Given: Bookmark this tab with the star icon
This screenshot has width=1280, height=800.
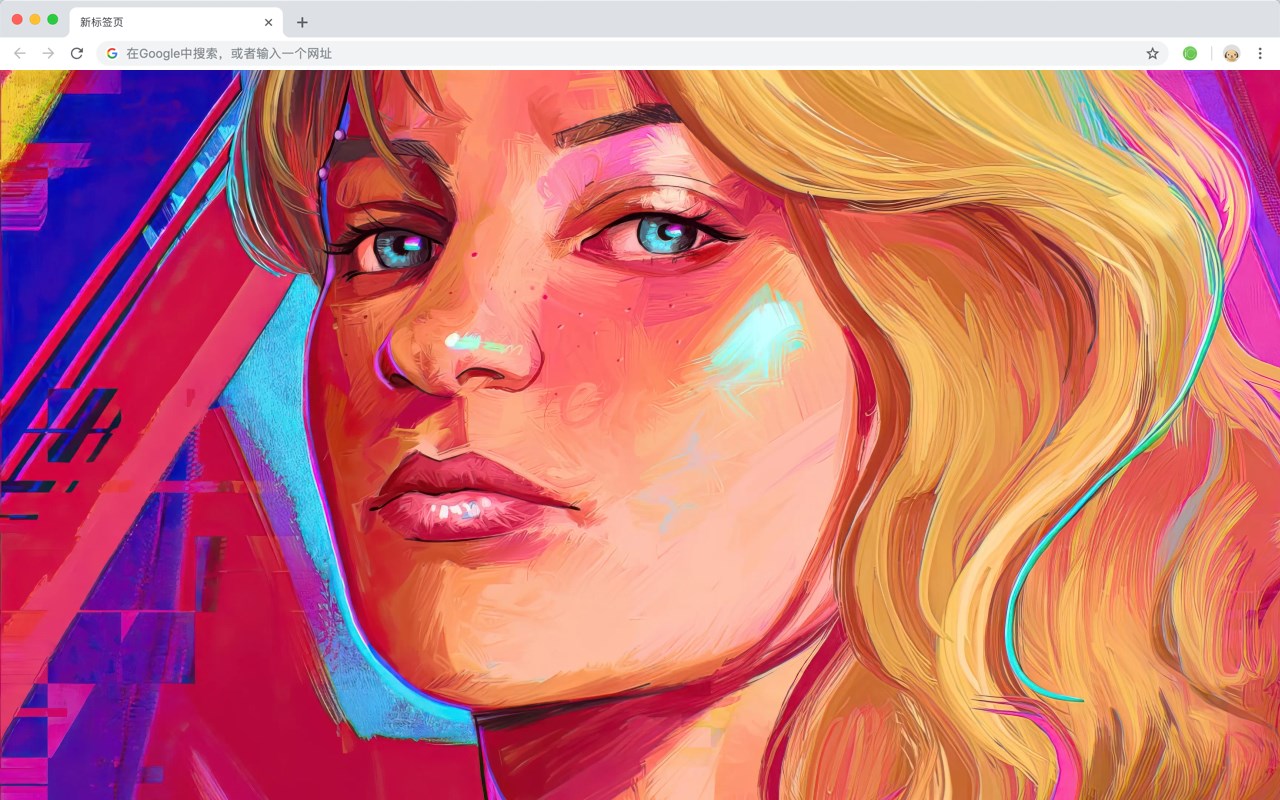Looking at the screenshot, I should 1152,53.
